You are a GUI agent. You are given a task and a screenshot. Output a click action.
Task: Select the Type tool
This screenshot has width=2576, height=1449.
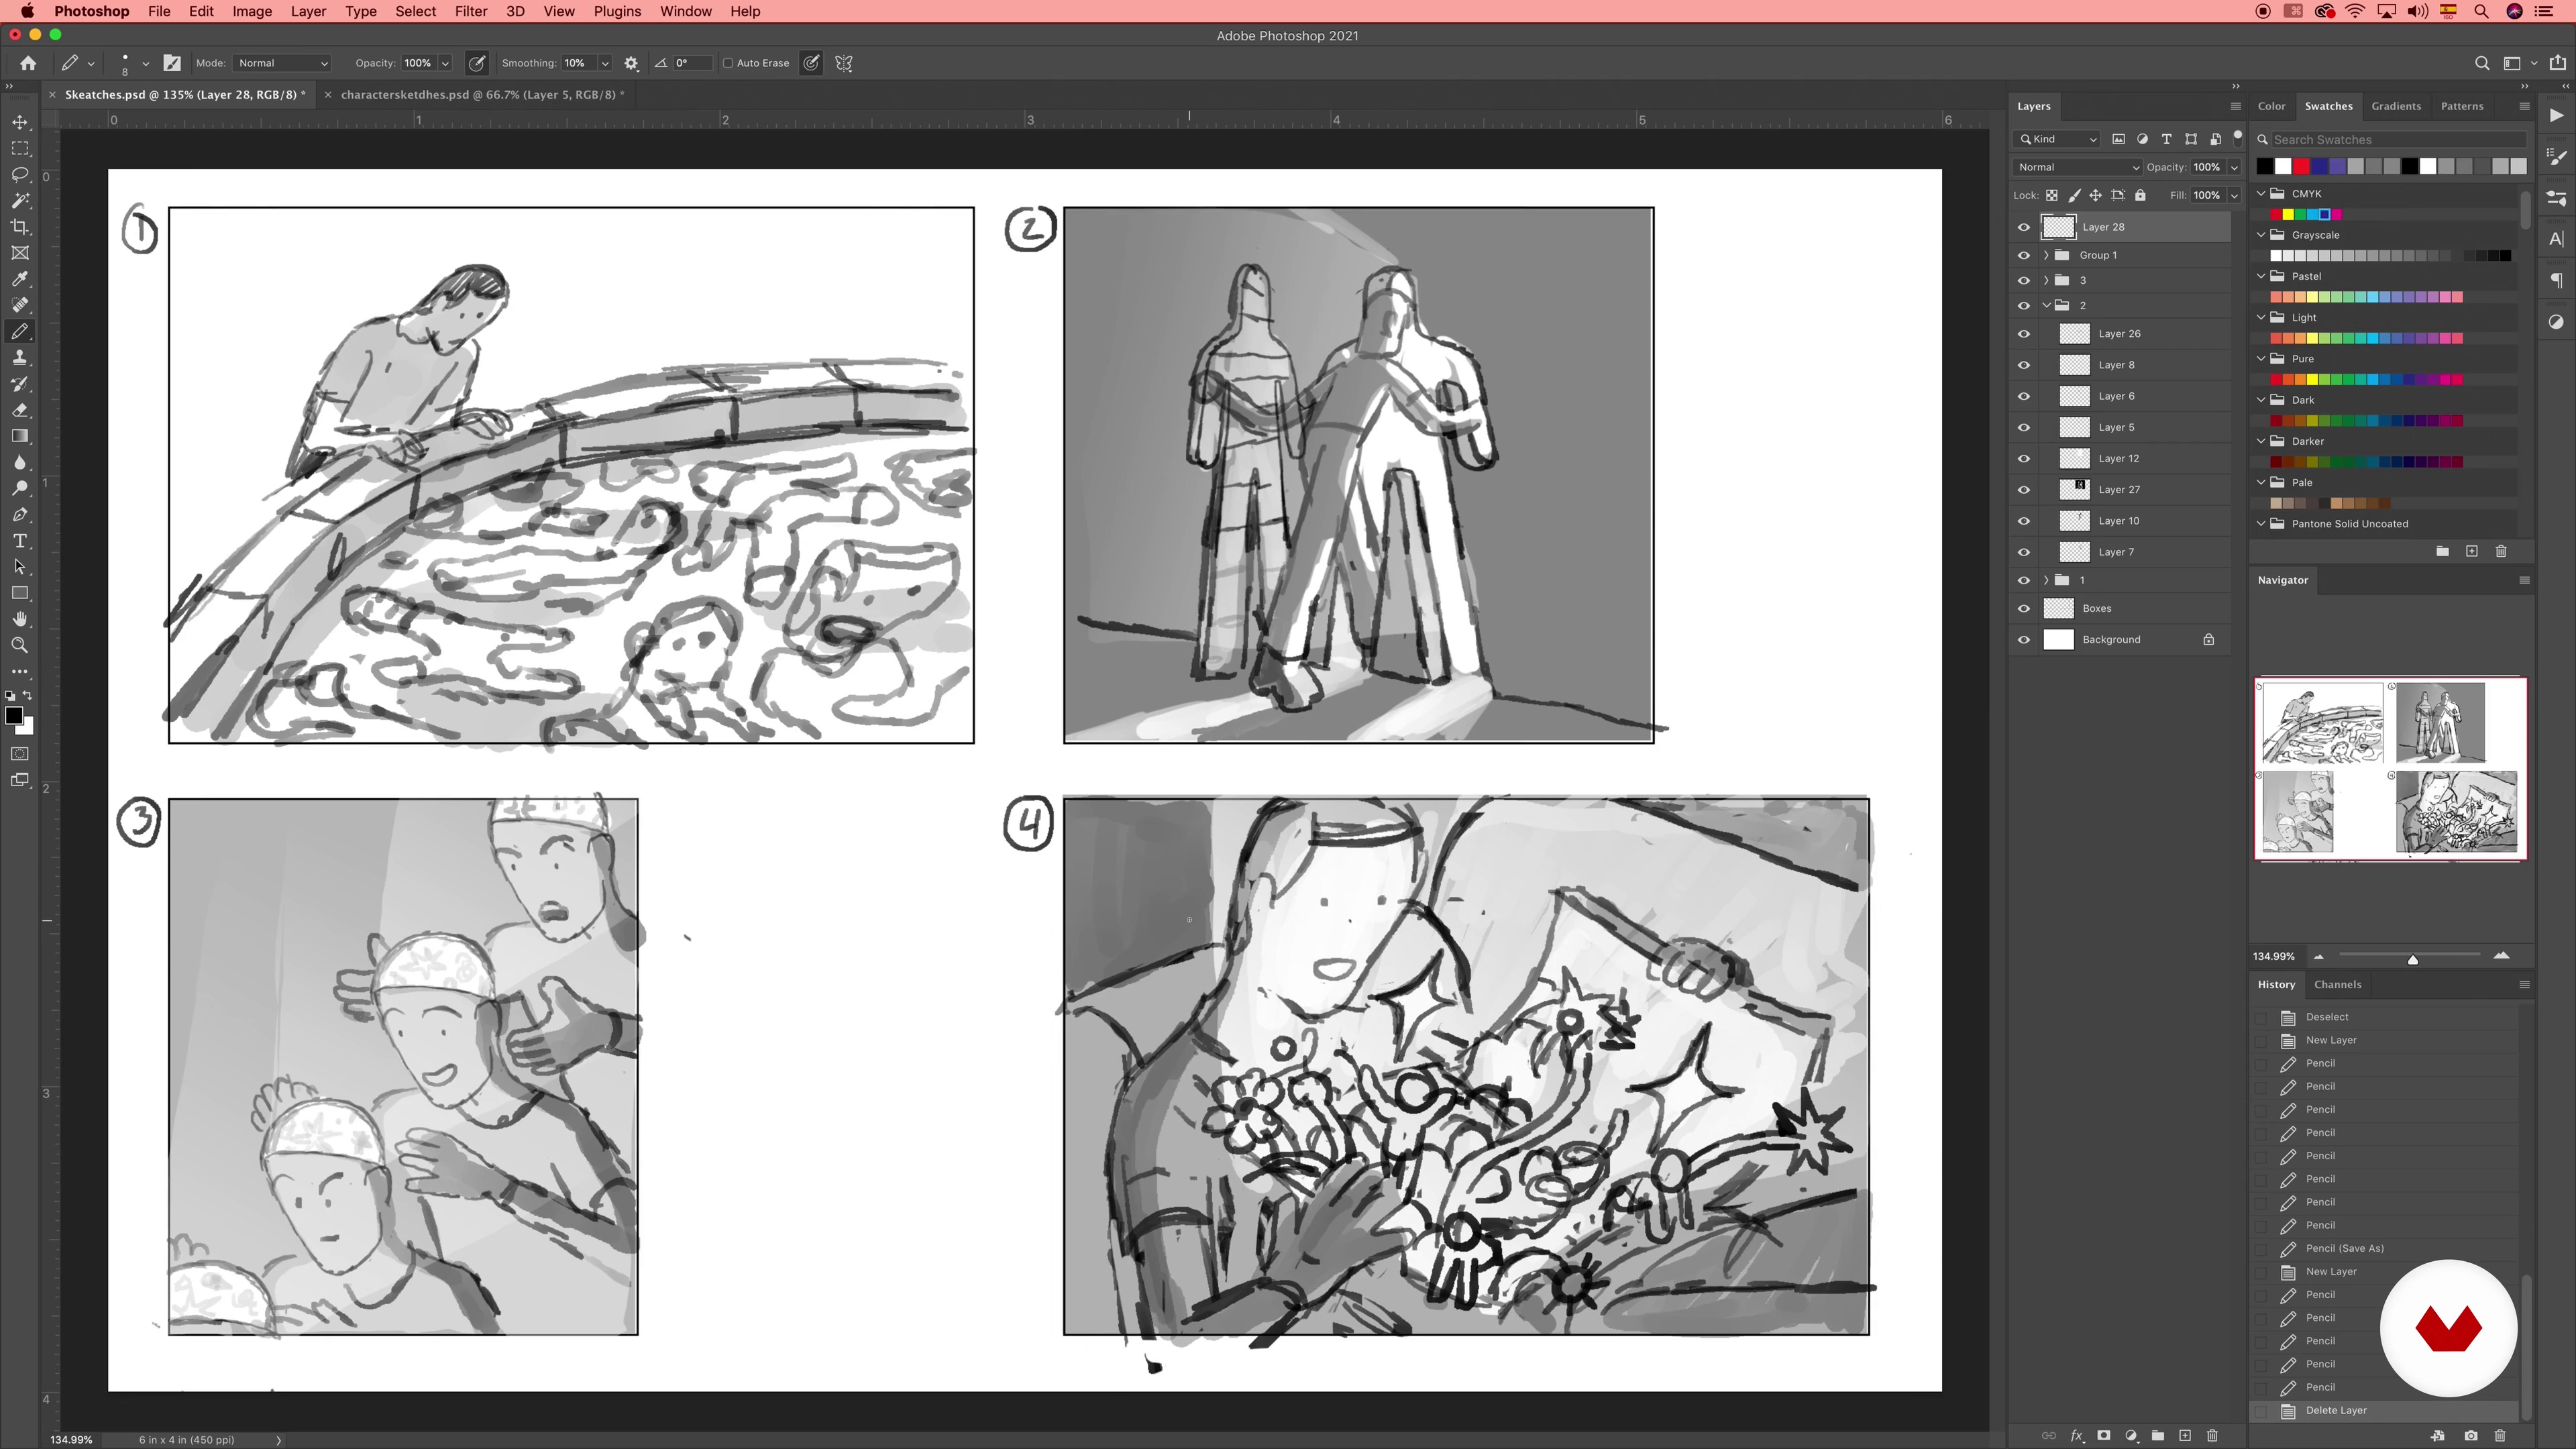click(20, 541)
